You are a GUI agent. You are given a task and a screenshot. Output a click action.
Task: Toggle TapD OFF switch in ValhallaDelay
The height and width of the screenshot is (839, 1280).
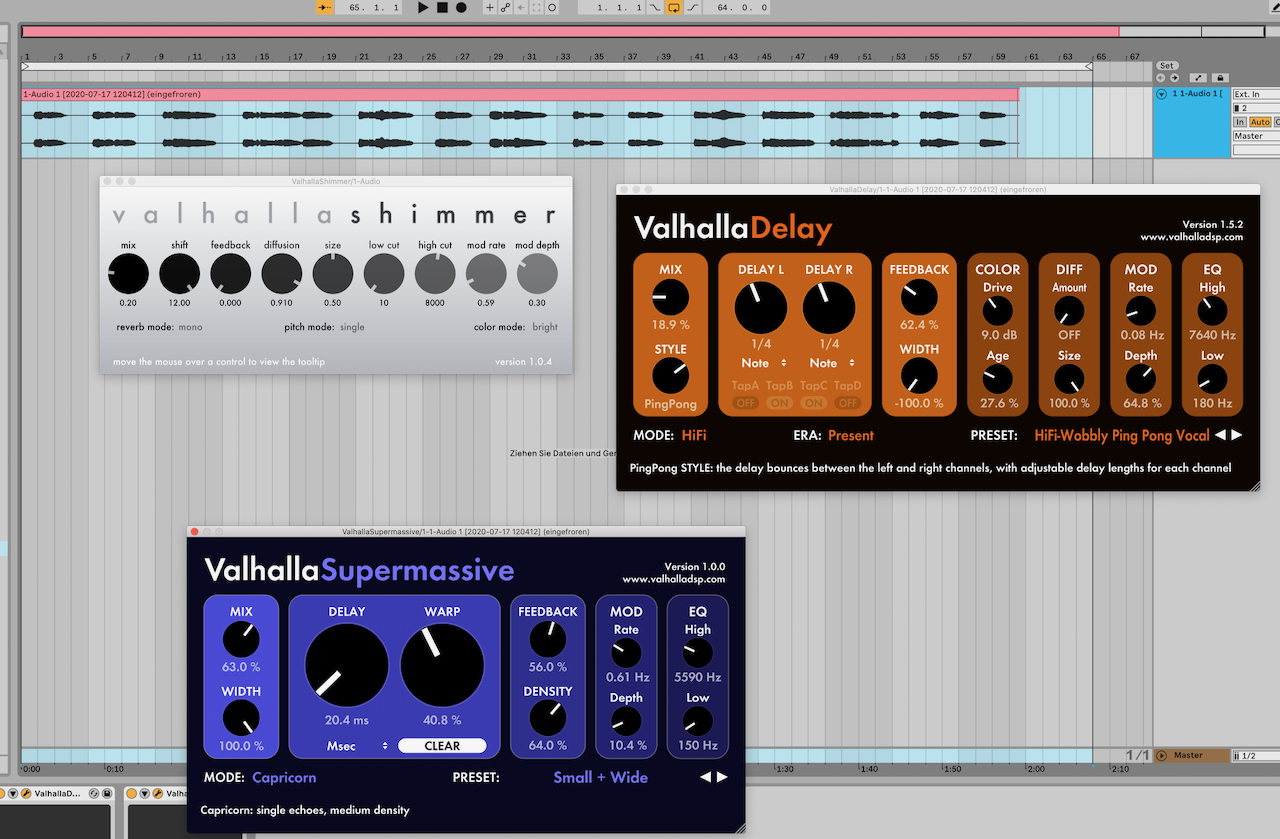click(x=848, y=403)
